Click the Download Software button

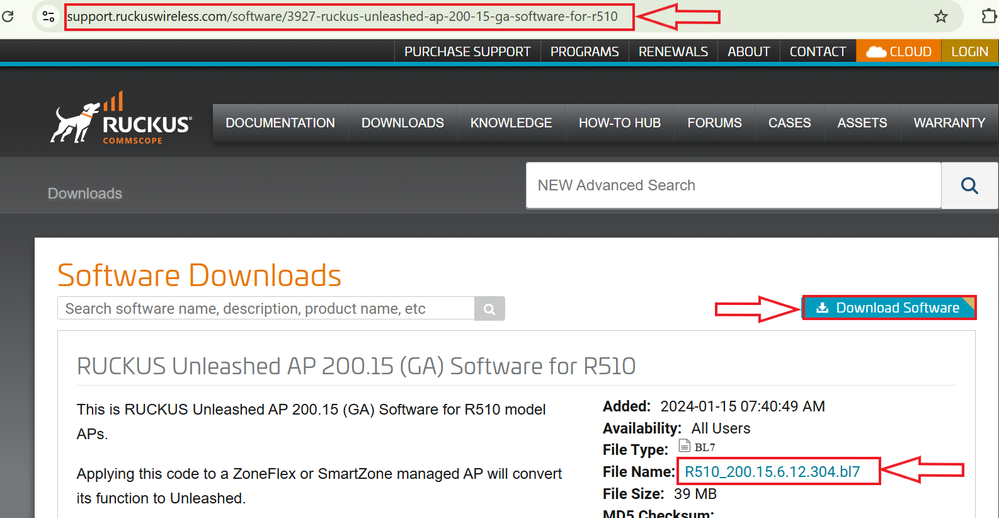click(x=888, y=308)
